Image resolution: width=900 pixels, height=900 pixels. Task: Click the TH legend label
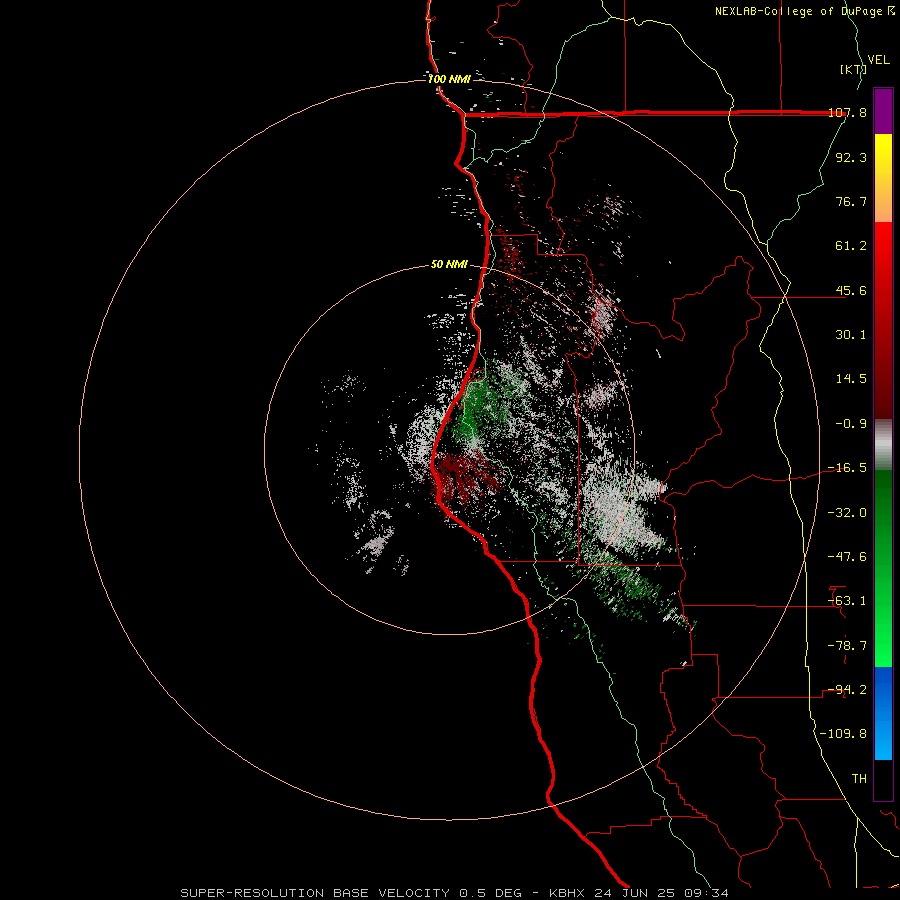(x=859, y=779)
